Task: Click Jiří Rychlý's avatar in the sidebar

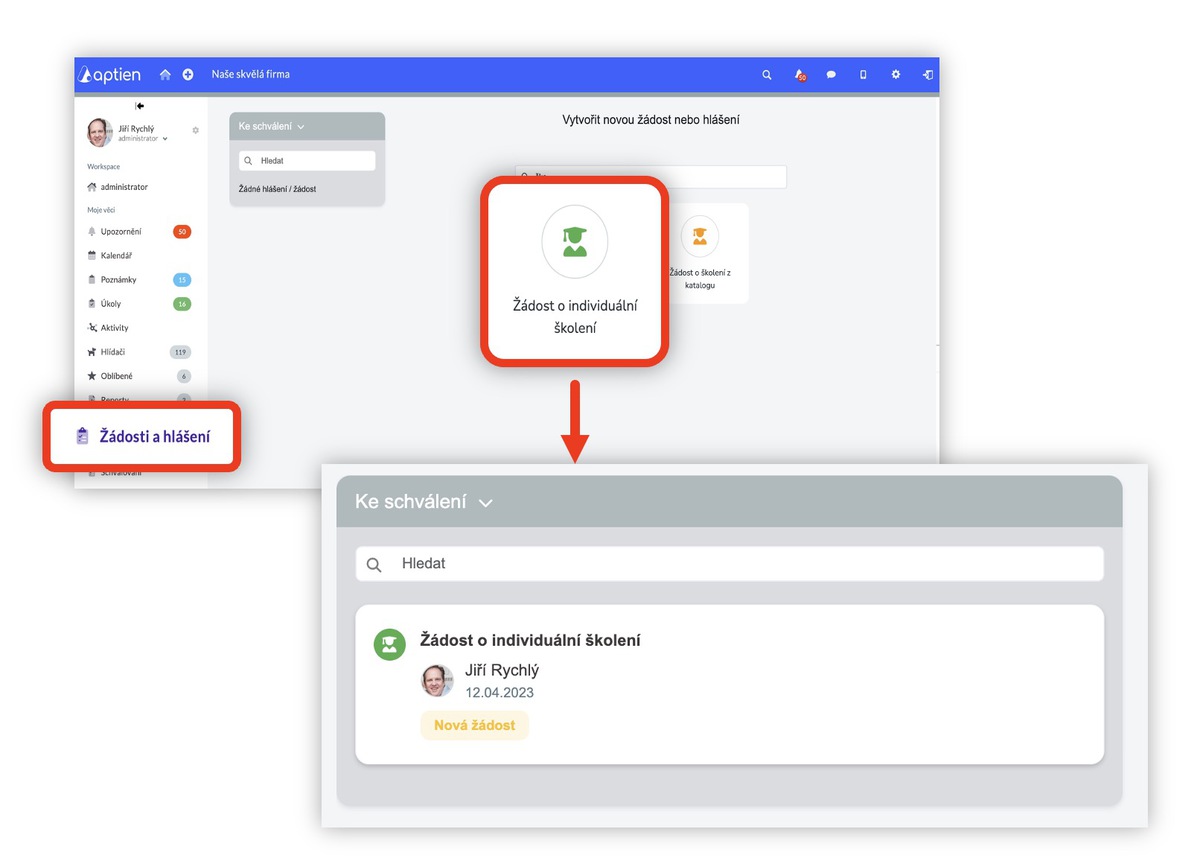Action: (99, 133)
